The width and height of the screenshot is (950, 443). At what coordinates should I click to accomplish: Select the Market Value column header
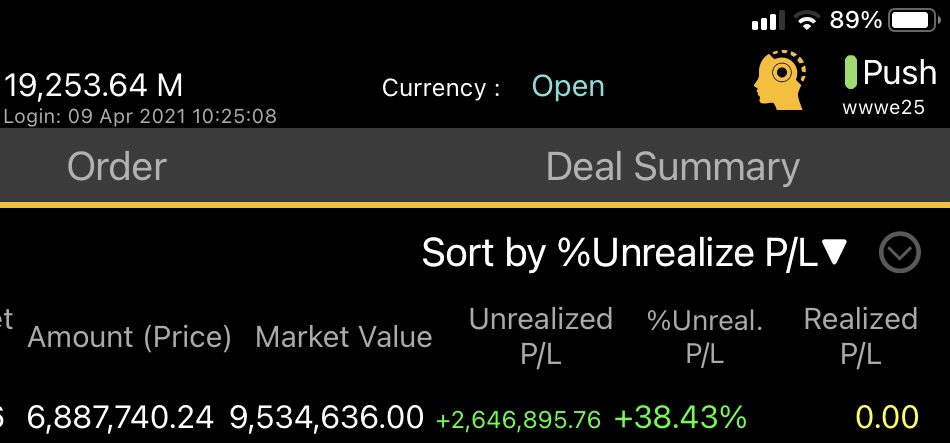pos(344,337)
